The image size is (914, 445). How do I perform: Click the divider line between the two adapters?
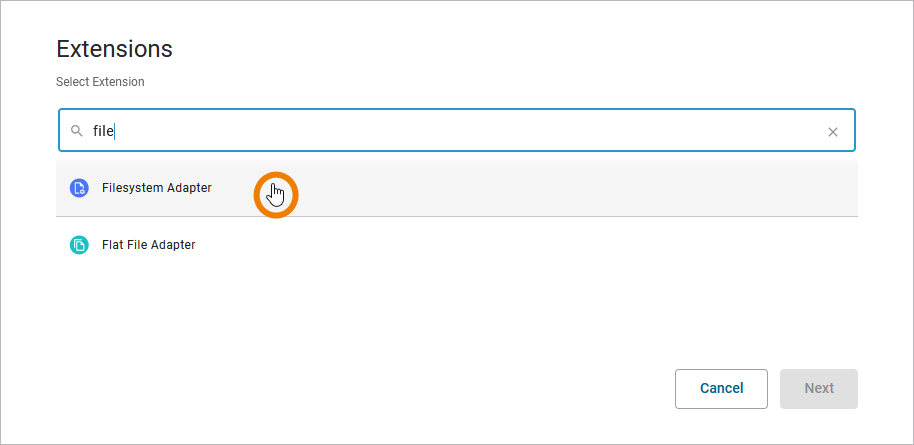pos(456,216)
